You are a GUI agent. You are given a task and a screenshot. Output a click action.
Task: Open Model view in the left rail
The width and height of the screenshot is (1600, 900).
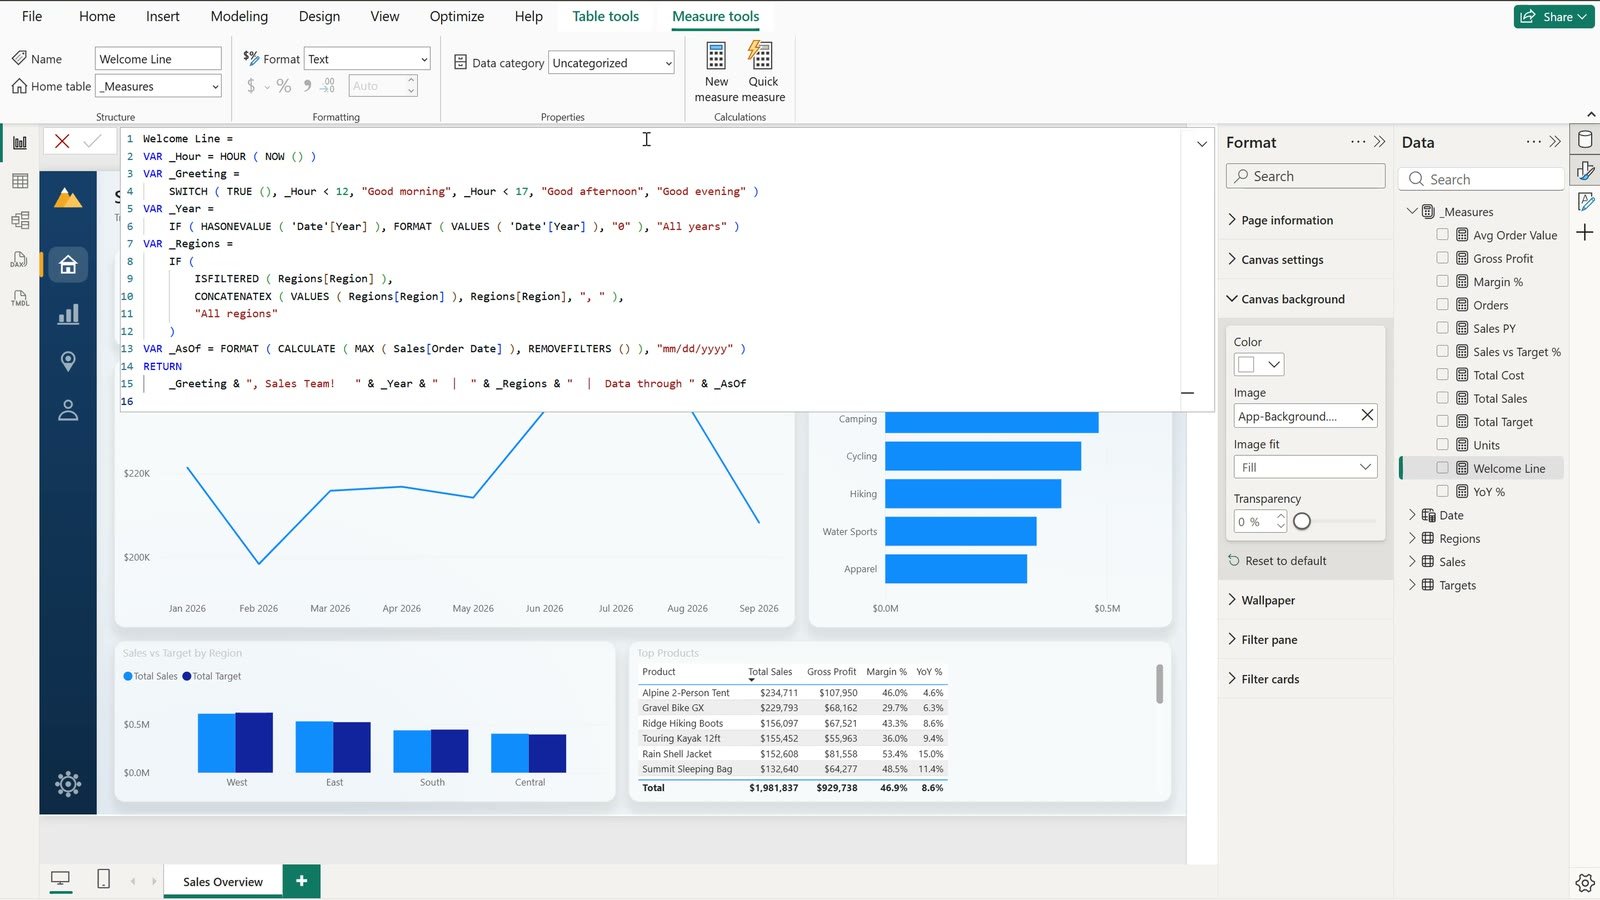[x=20, y=220]
